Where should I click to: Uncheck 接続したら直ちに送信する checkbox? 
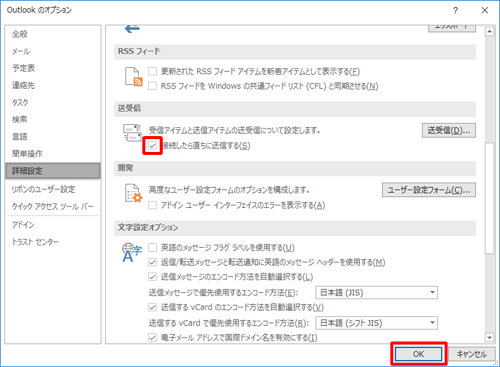152,146
